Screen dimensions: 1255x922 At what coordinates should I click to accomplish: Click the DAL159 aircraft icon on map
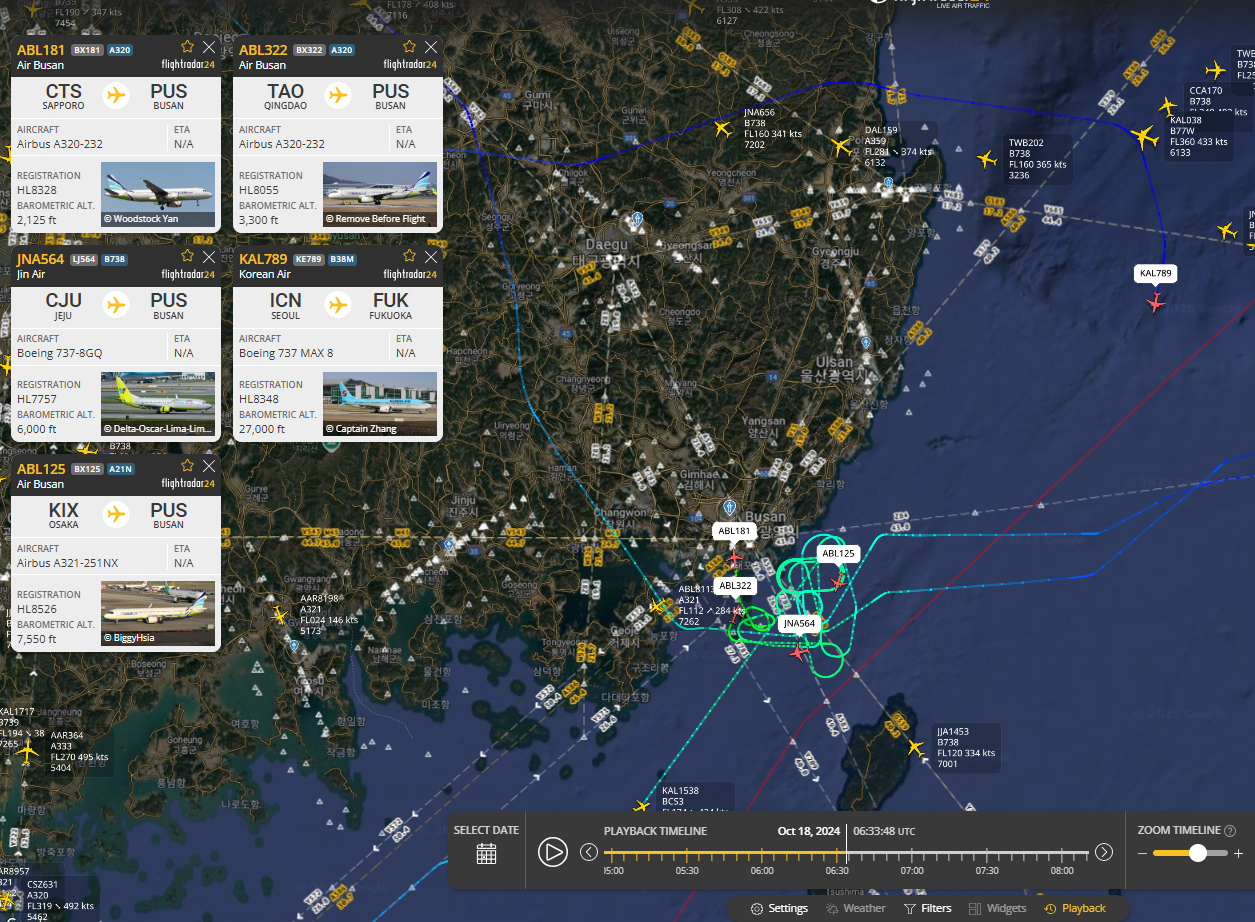(x=840, y=147)
